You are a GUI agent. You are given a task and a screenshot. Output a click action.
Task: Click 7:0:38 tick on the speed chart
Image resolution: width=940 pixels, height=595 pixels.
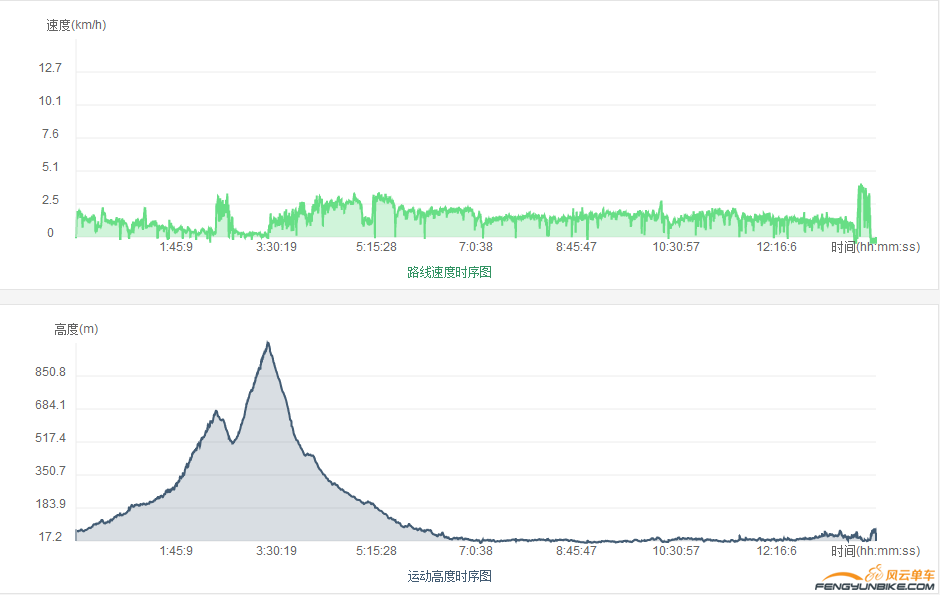click(x=476, y=247)
